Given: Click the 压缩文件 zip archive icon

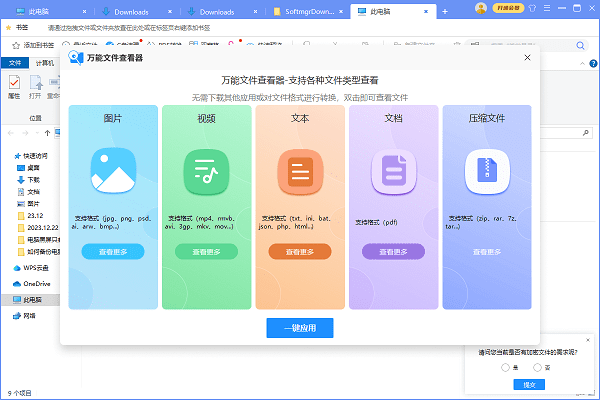Looking at the screenshot, I should coord(486,171).
